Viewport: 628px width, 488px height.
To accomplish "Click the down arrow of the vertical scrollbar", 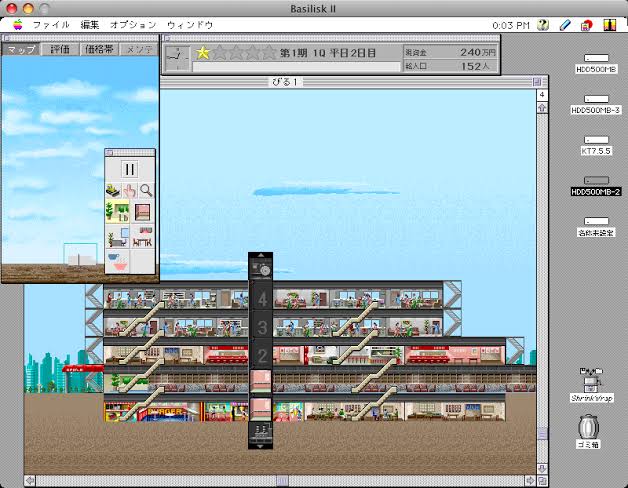I will [542, 468].
